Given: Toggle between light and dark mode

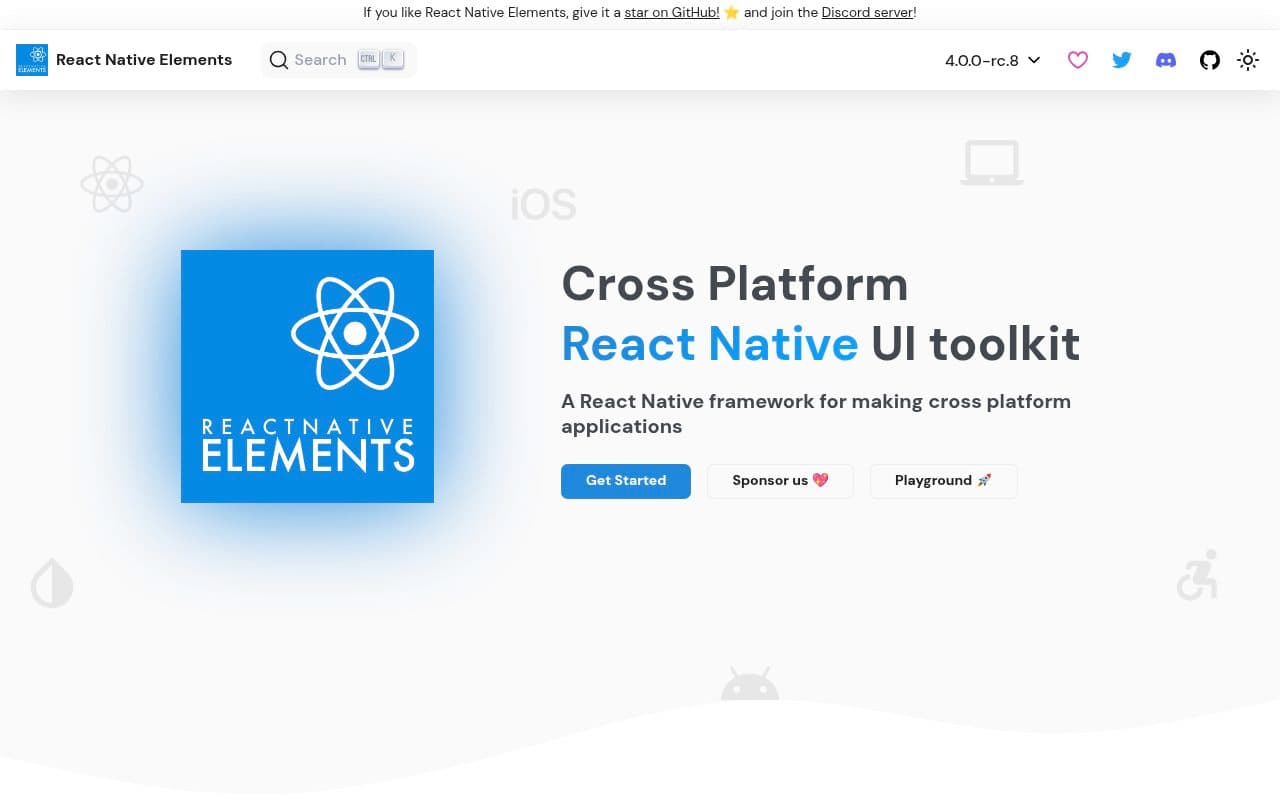Looking at the screenshot, I should pyautogui.click(x=1248, y=60).
